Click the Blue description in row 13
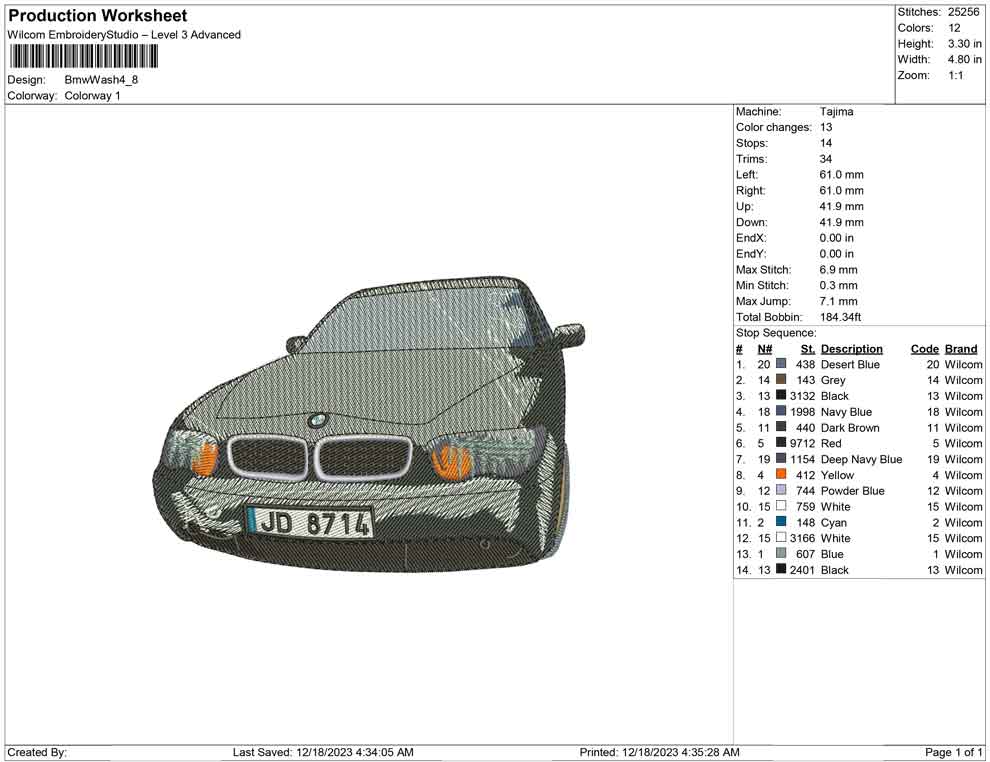 coord(832,554)
